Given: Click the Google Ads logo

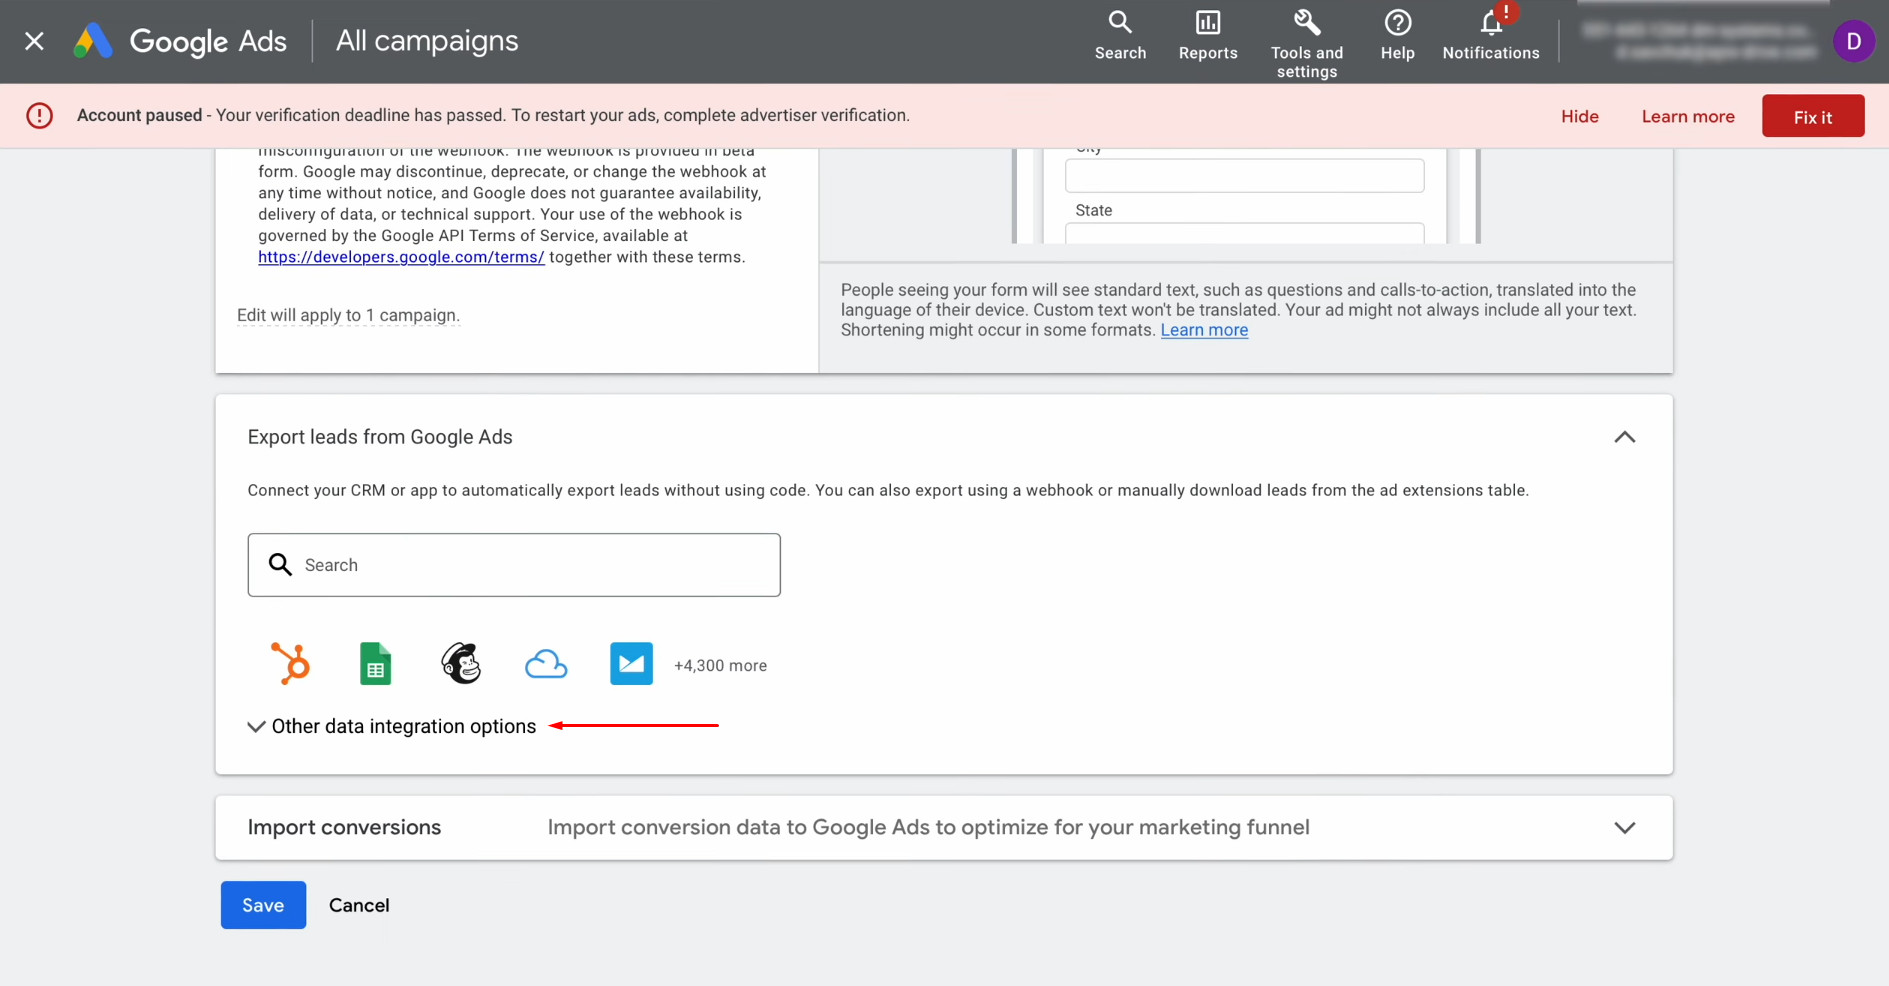Looking at the screenshot, I should [180, 41].
